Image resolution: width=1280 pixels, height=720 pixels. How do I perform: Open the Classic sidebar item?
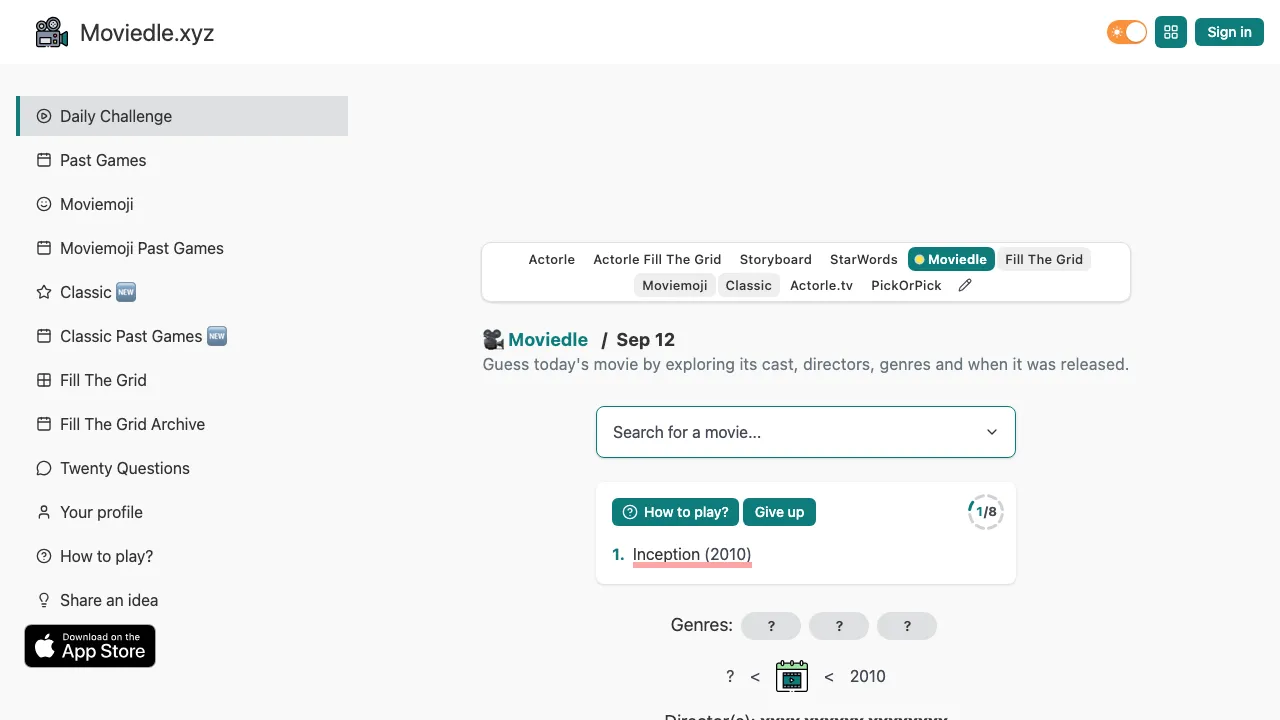(182, 292)
